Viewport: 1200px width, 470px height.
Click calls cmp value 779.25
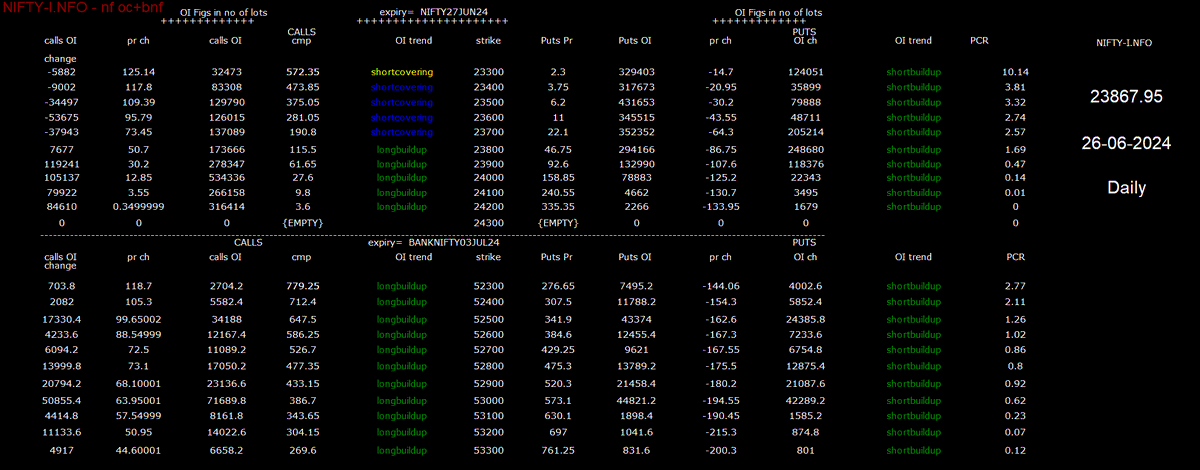pos(302,286)
